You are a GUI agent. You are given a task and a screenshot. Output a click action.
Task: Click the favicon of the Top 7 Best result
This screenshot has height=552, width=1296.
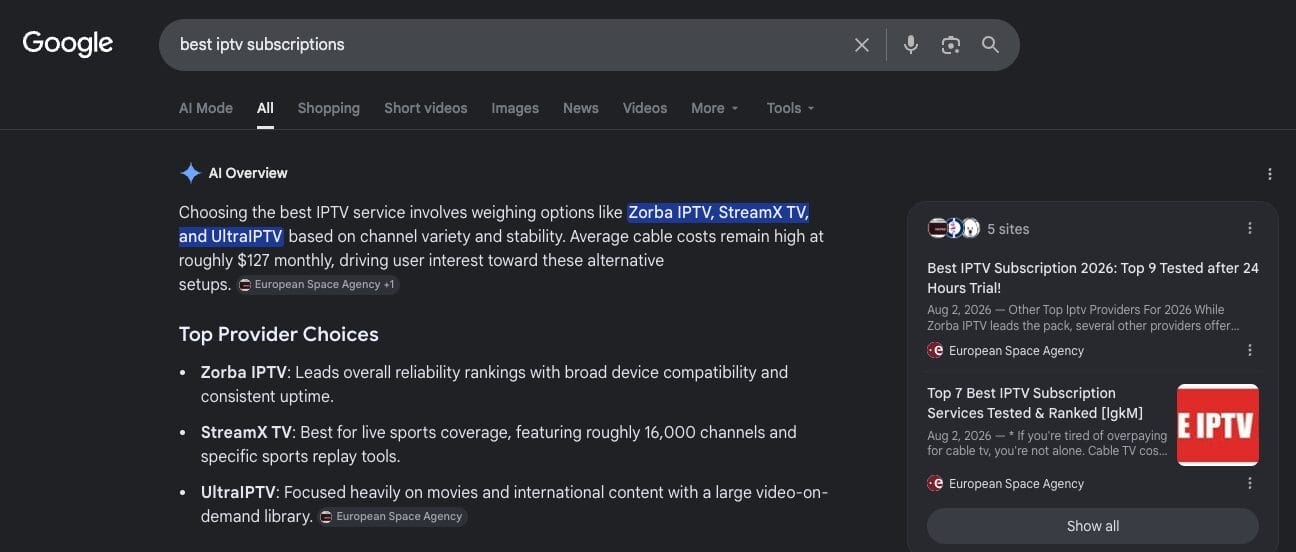(x=935, y=483)
